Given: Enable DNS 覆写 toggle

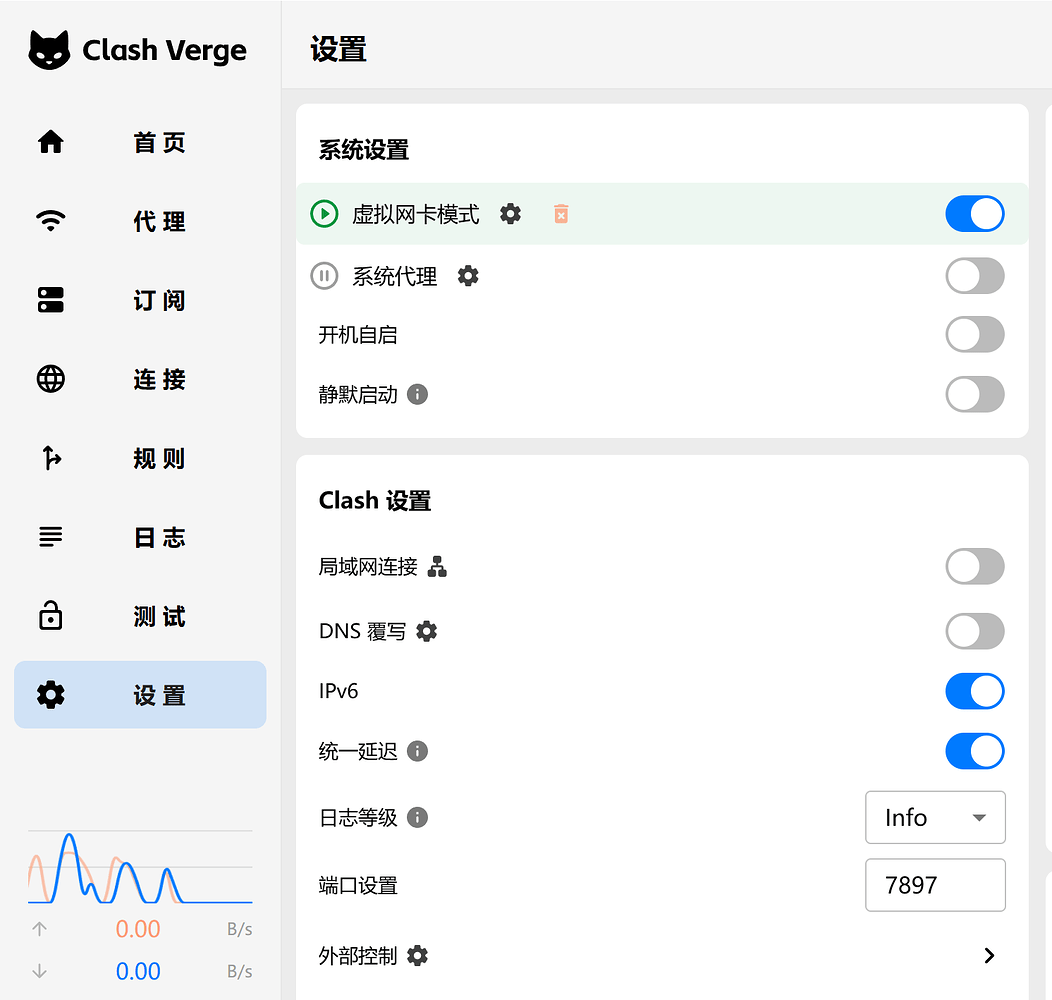Looking at the screenshot, I should (975, 631).
